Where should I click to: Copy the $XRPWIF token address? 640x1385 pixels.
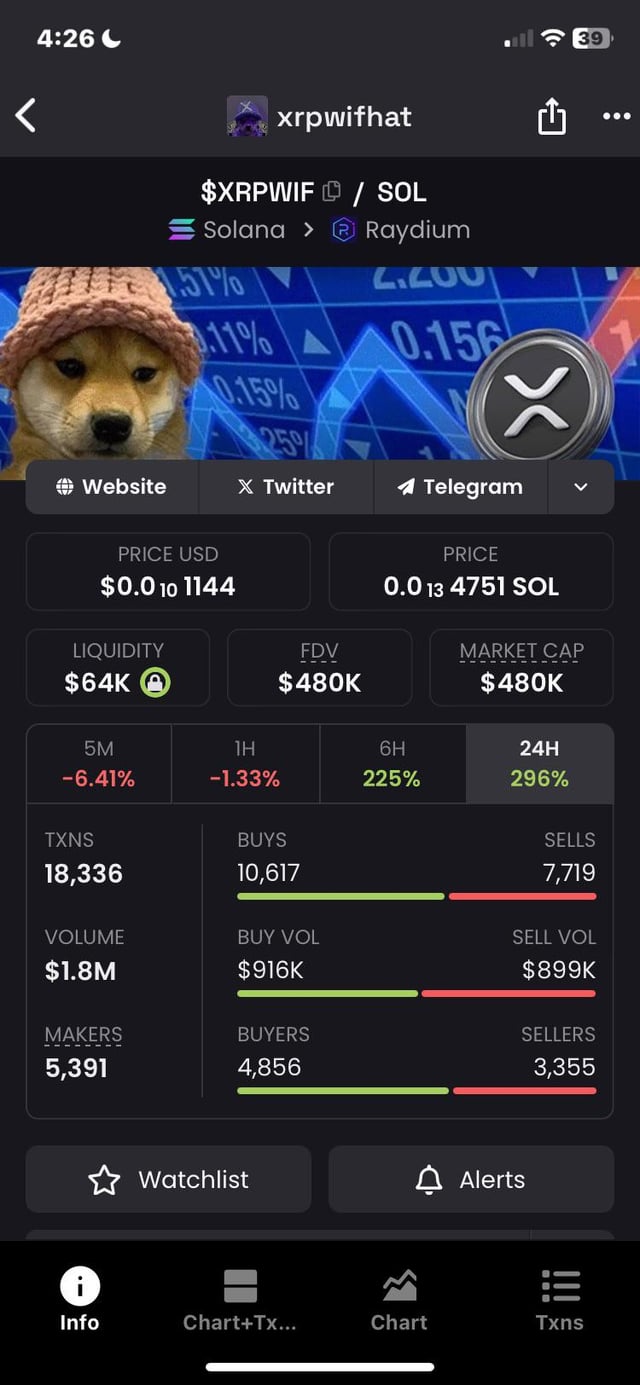click(332, 190)
